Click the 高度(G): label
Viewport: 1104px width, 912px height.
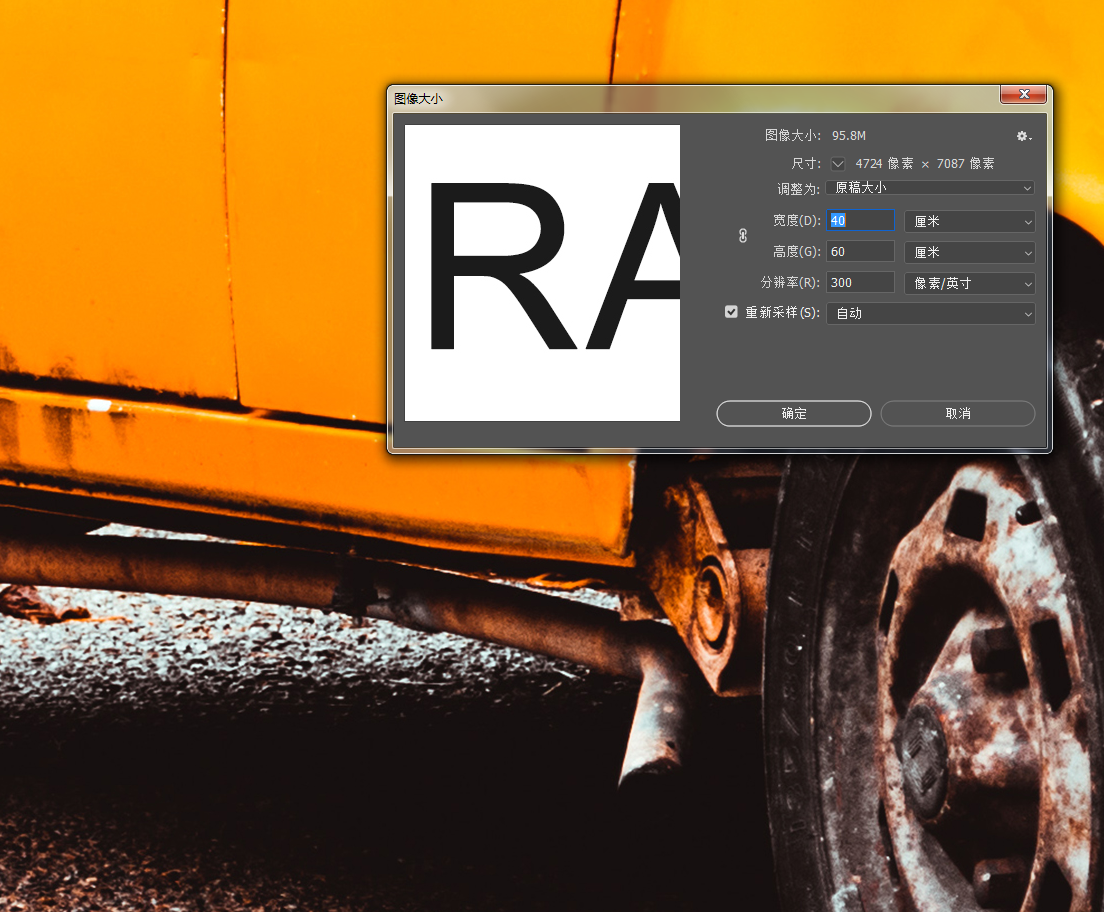(796, 251)
